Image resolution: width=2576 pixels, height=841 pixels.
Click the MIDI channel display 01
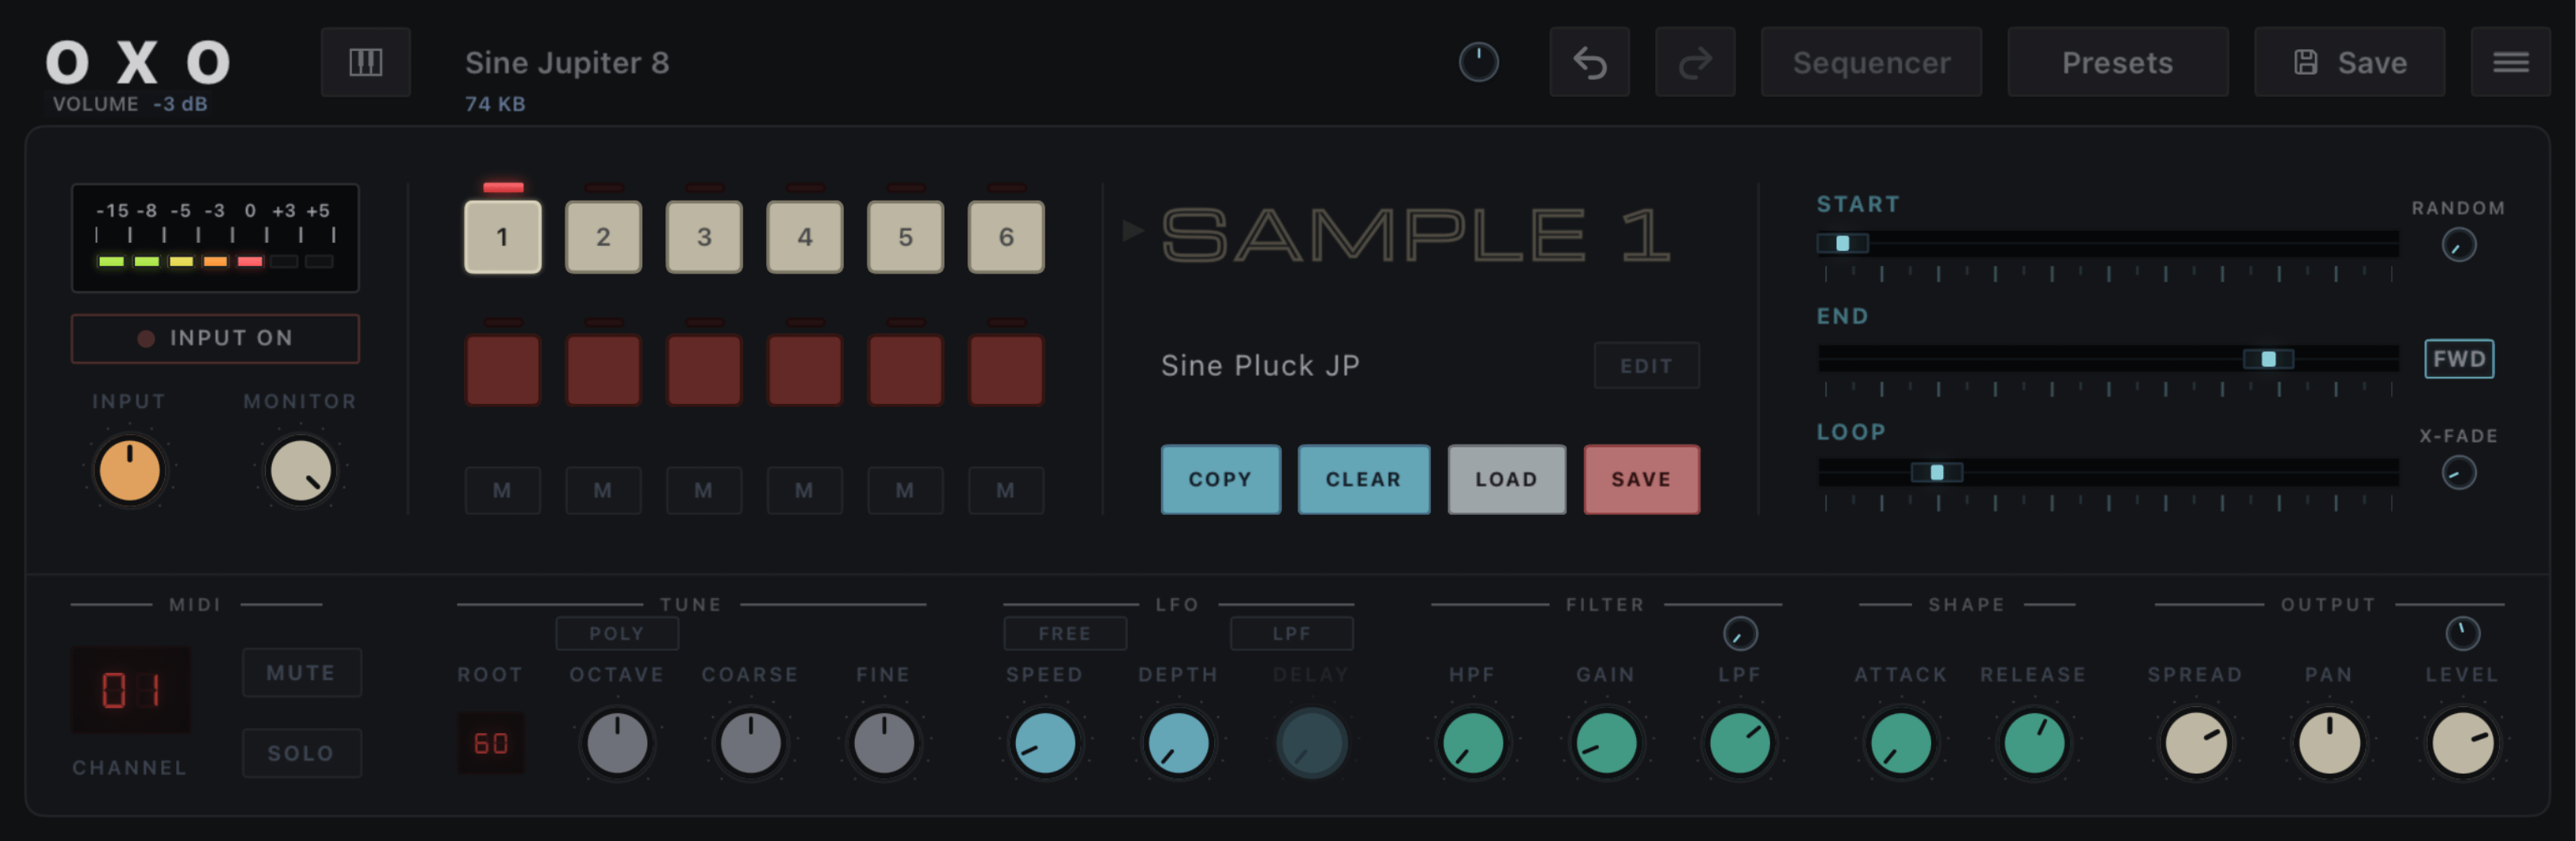tap(130, 690)
